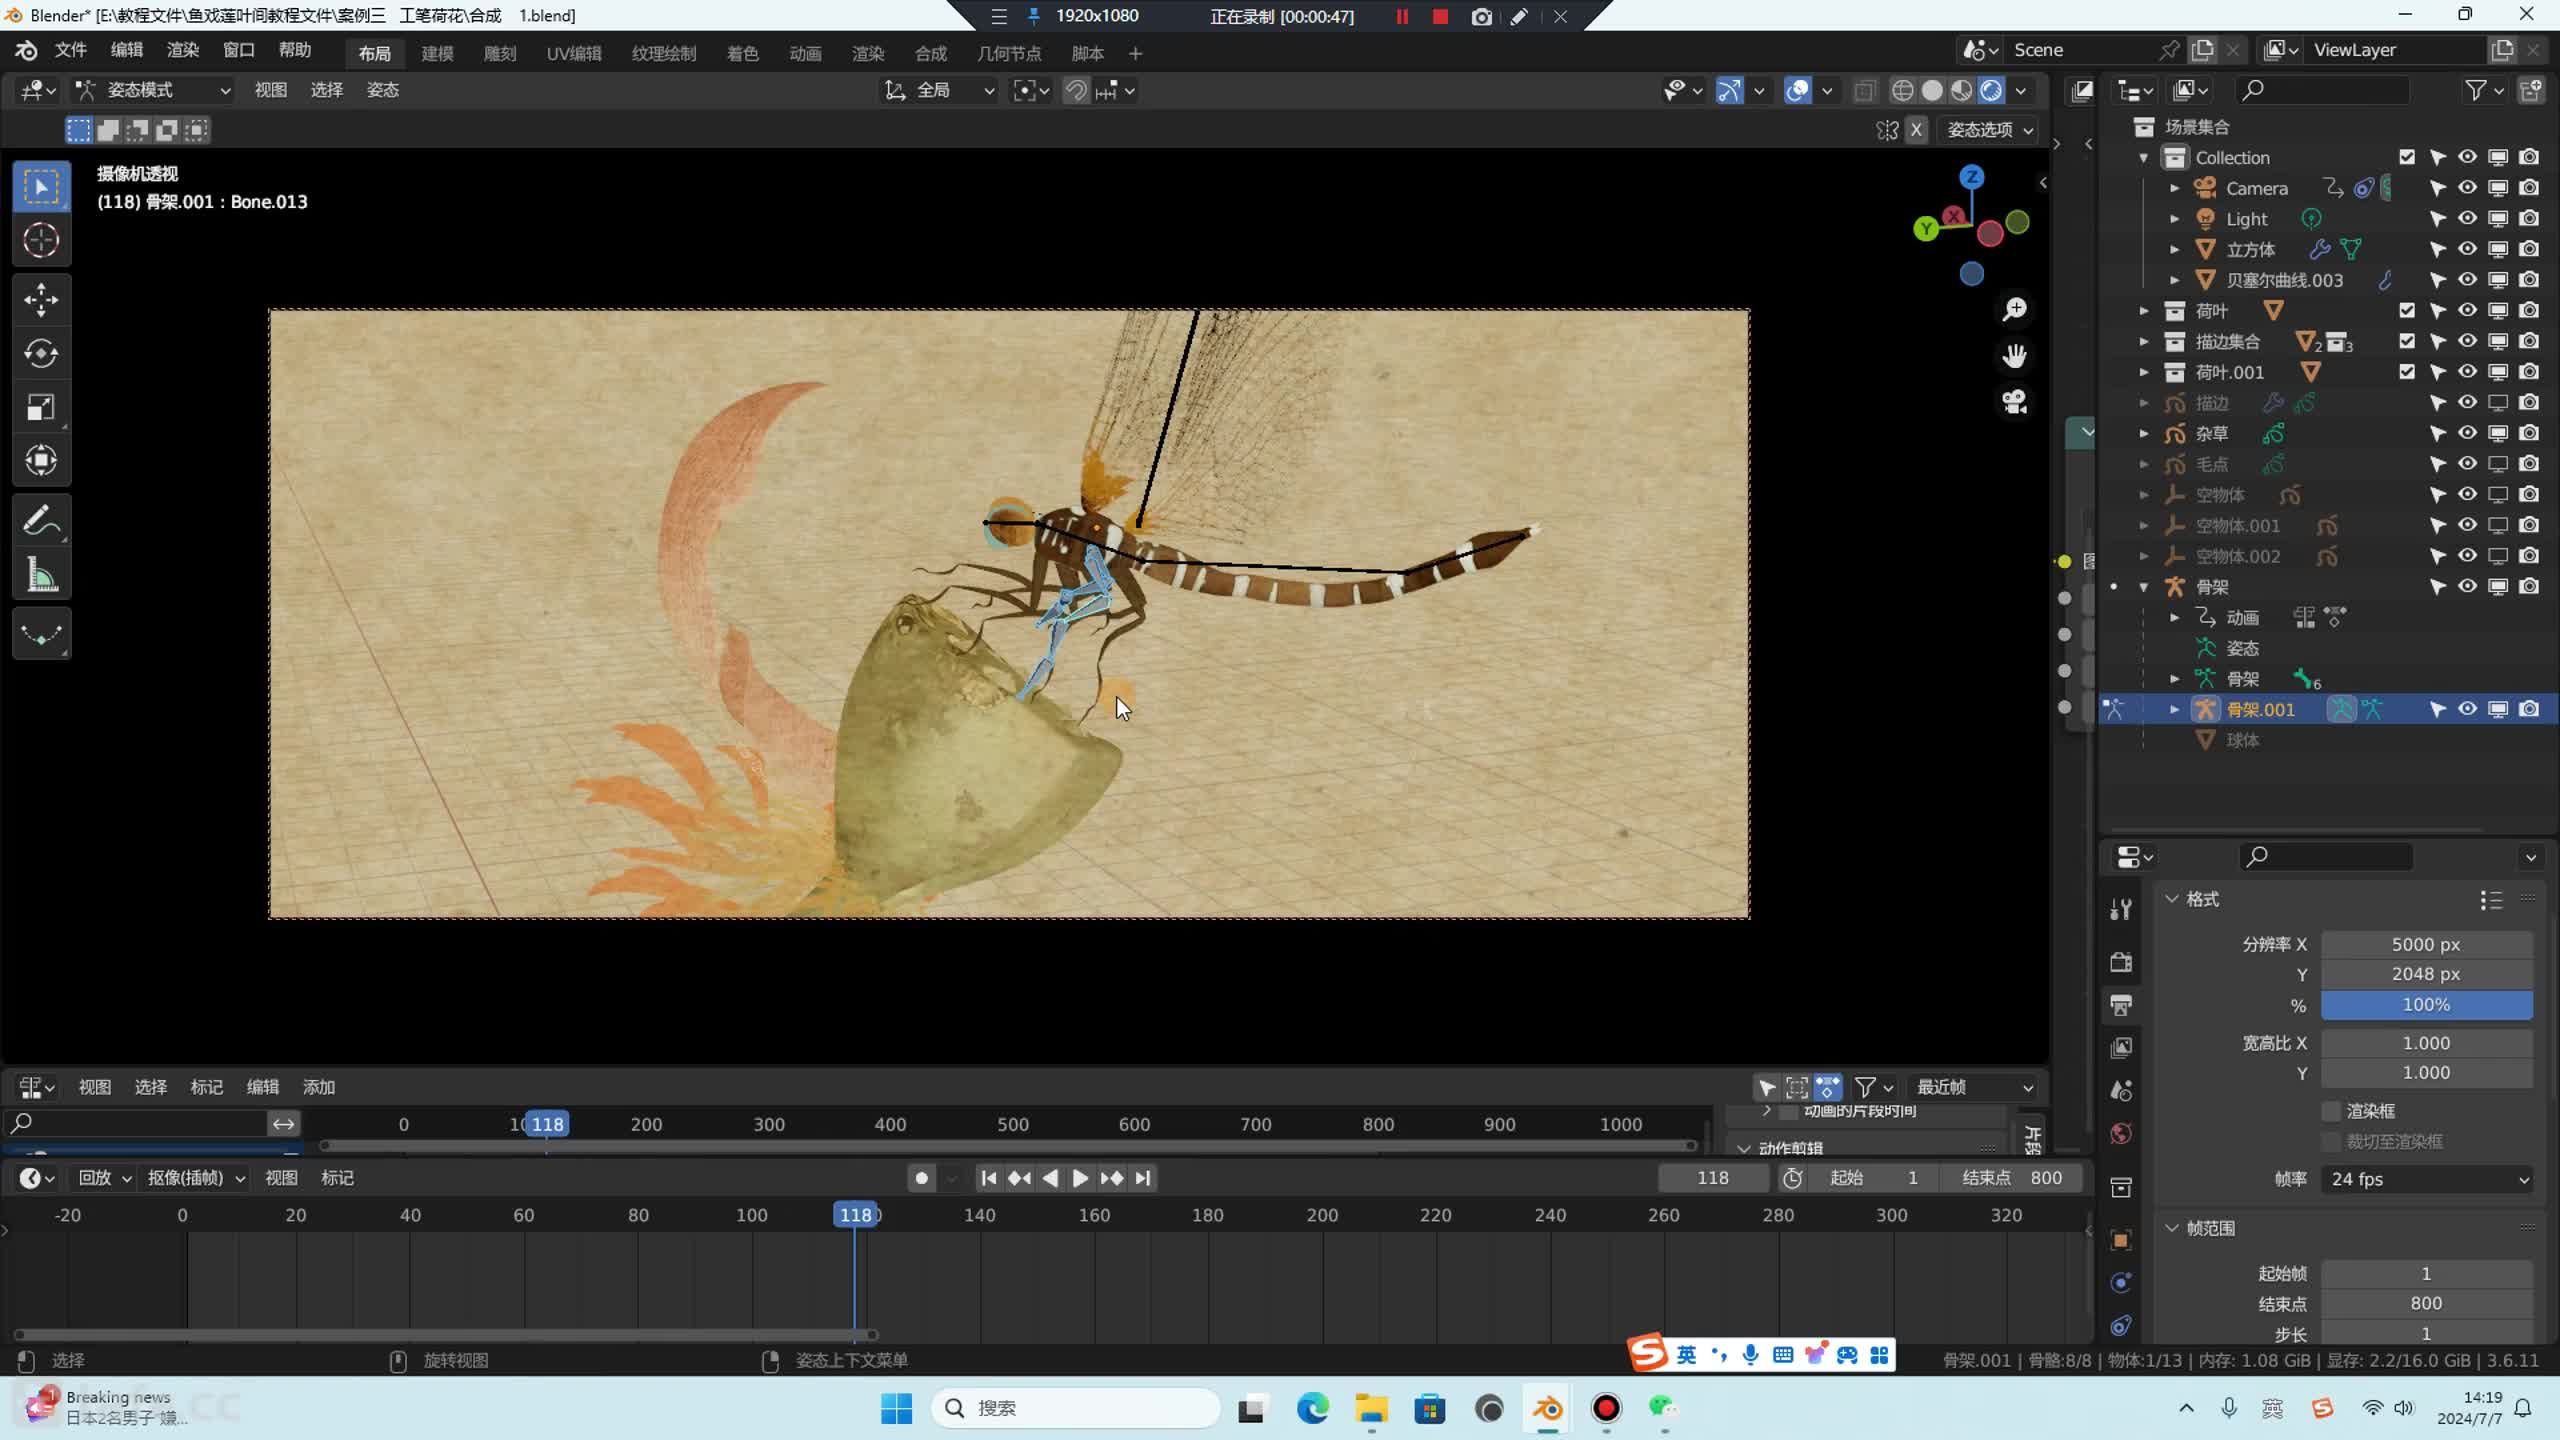The image size is (2560, 1440).
Task: Click the 结束点 800 timeline field
Action: coord(2014,1178)
